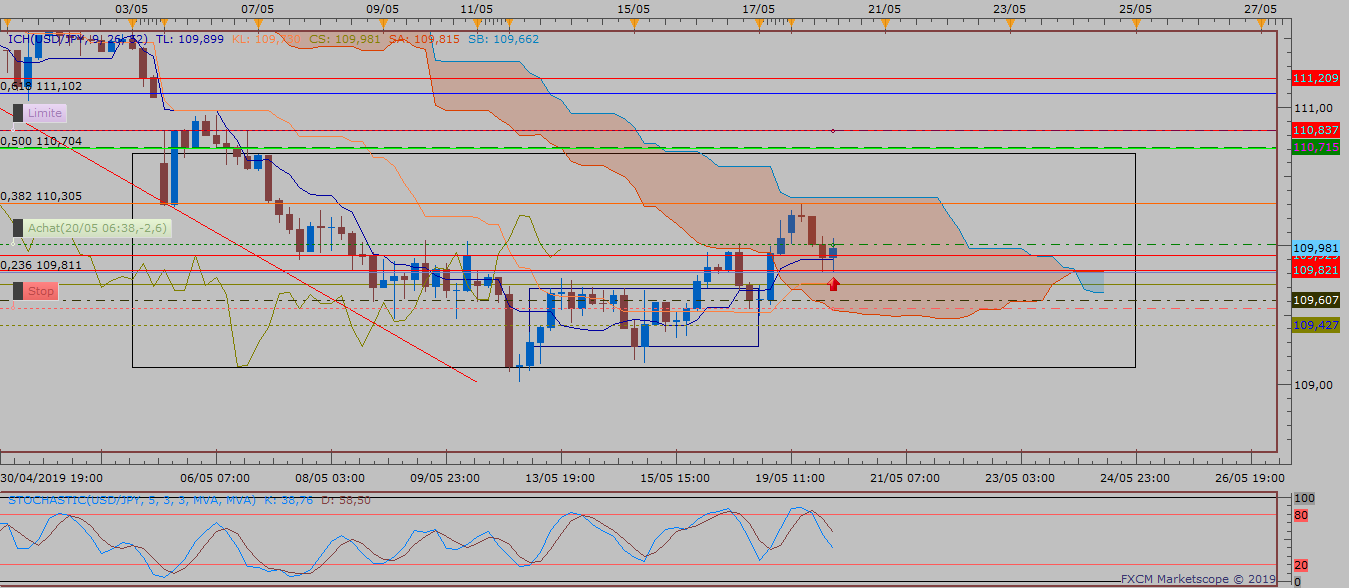Image resolution: width=1349 pixels, height=588 pixels.
Task: Click the 109,607 dark price tag
Action: point(1316,300)
